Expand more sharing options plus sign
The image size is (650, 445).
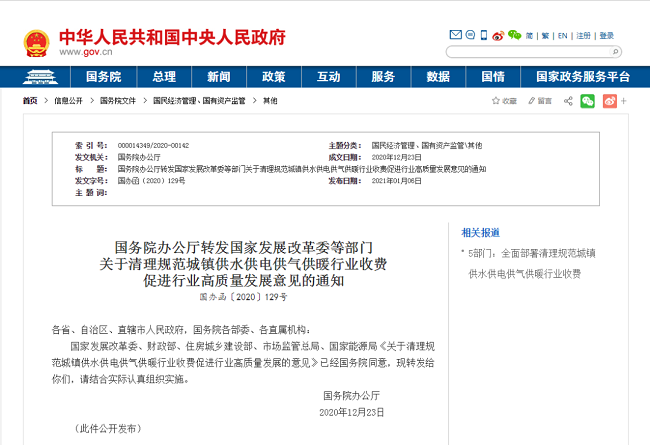(626, 101)
